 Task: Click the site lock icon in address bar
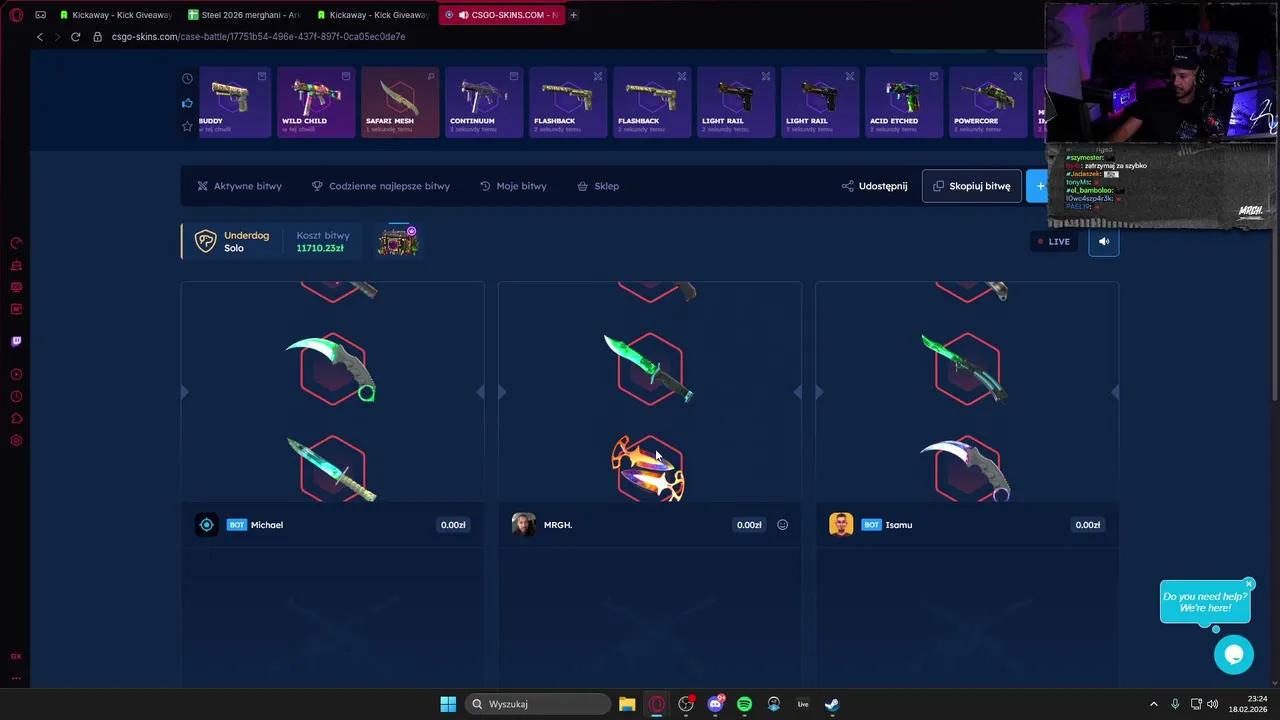[x=97, y=37]
